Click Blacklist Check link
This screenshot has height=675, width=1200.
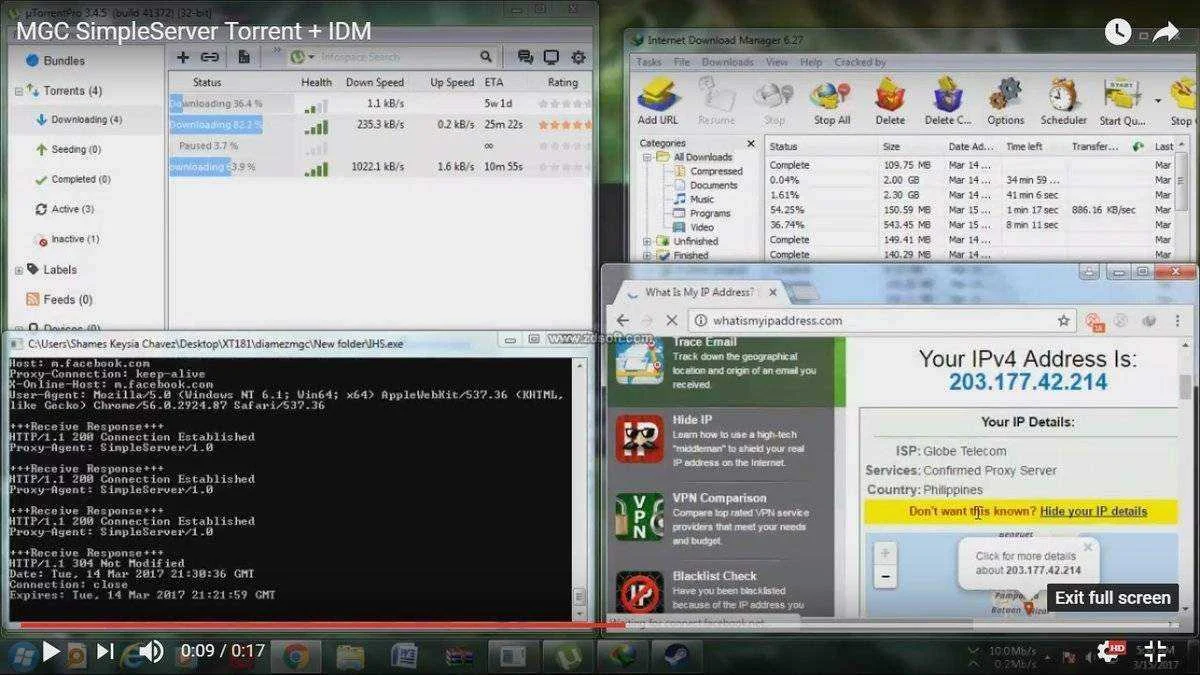[714, 575]
